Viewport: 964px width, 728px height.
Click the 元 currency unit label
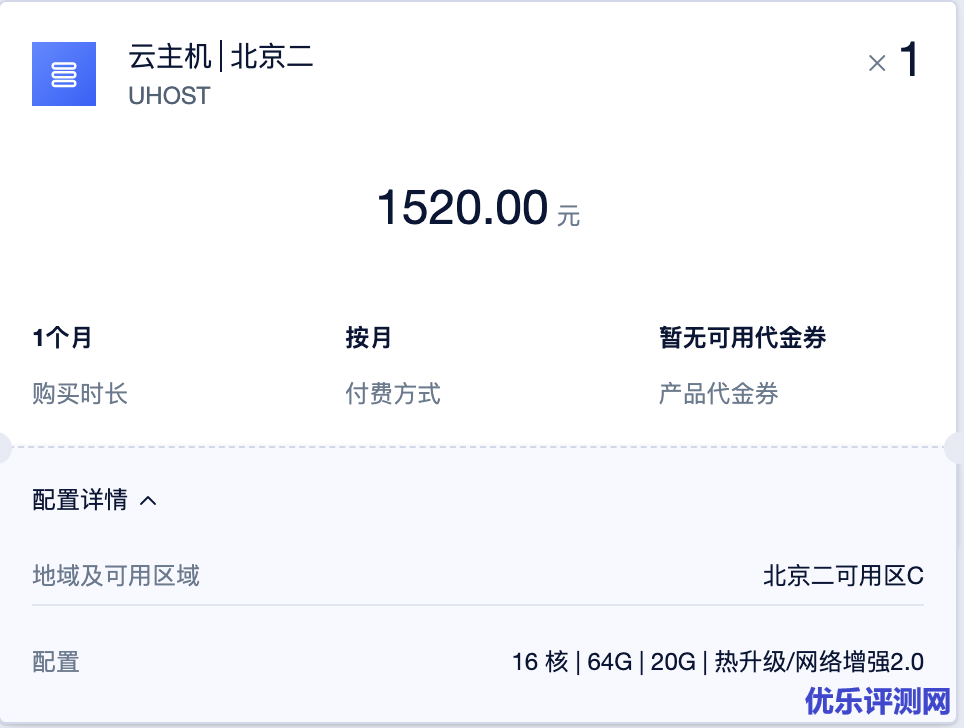click(x=568, y=215)
